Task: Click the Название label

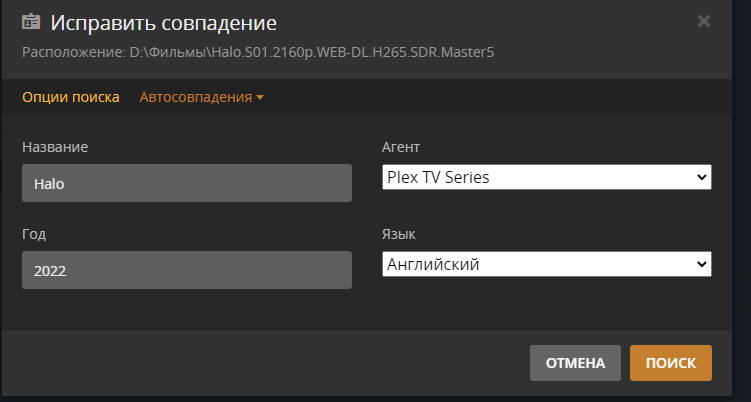Action: pos(55,147)
